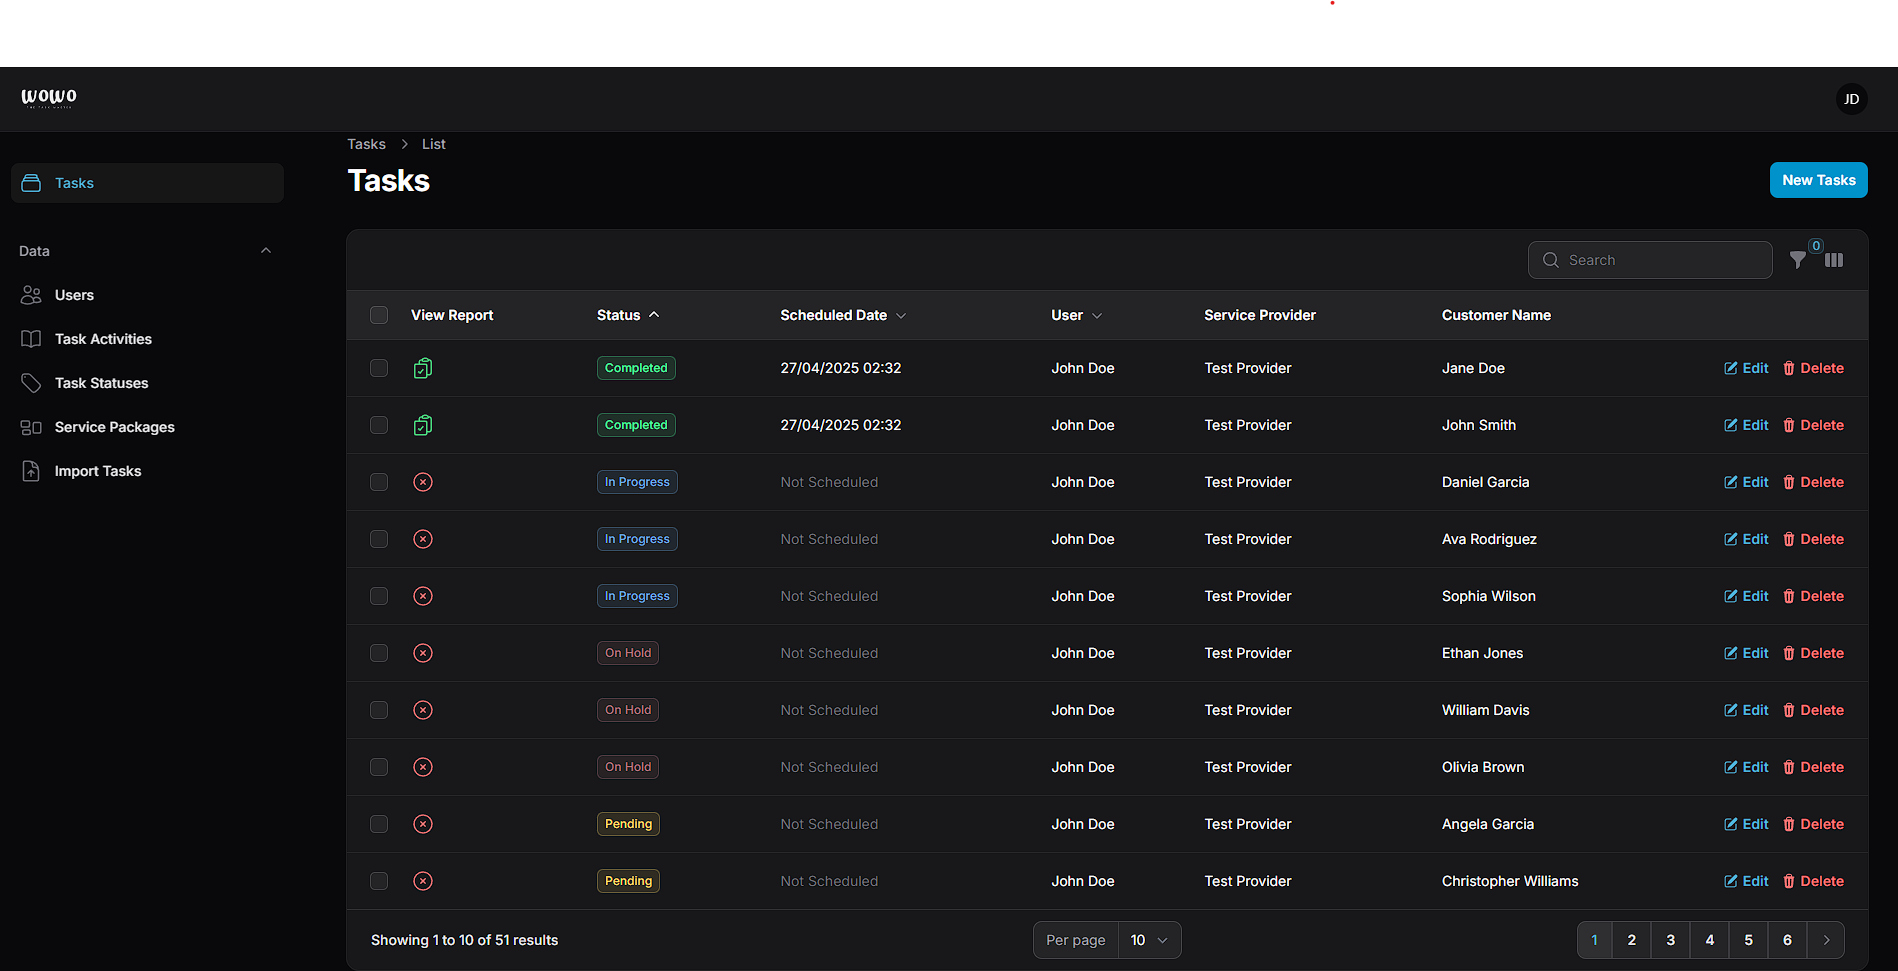Delete the William Davis task
Image resolution: width=1898 pixels, height=971 pixels.
tap(1813, 710)
